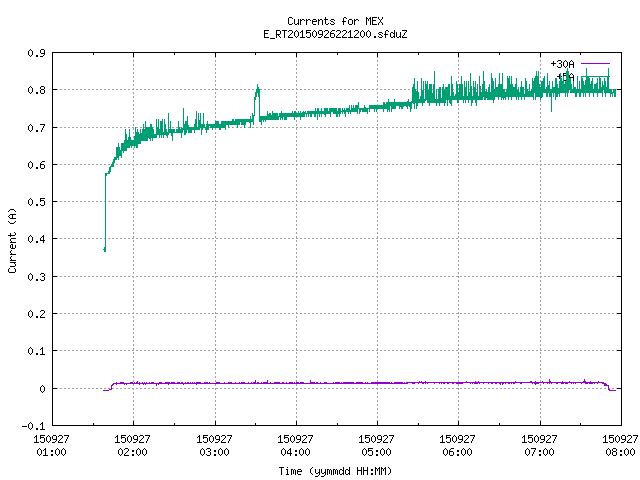Viewport: 640px width, 480px height.
Task: Click the y-axis tick label 0.6
Action: tap(36, 165)
